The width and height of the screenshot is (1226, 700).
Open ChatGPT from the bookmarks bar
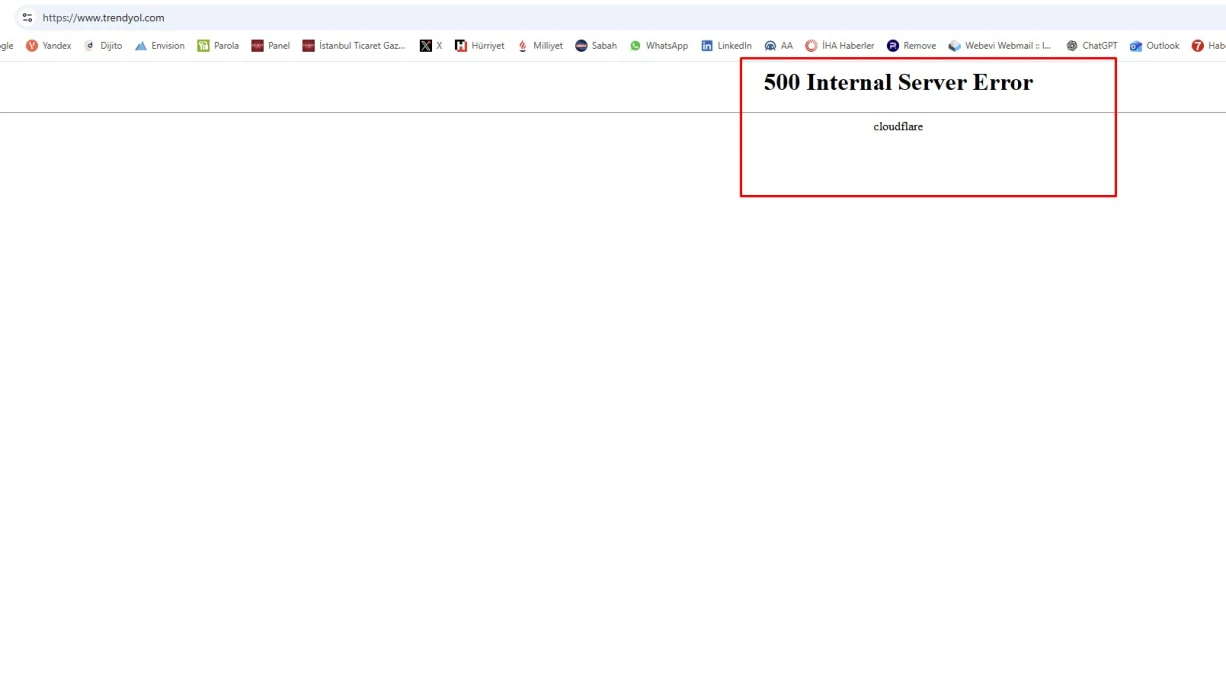coord(1092,46)
